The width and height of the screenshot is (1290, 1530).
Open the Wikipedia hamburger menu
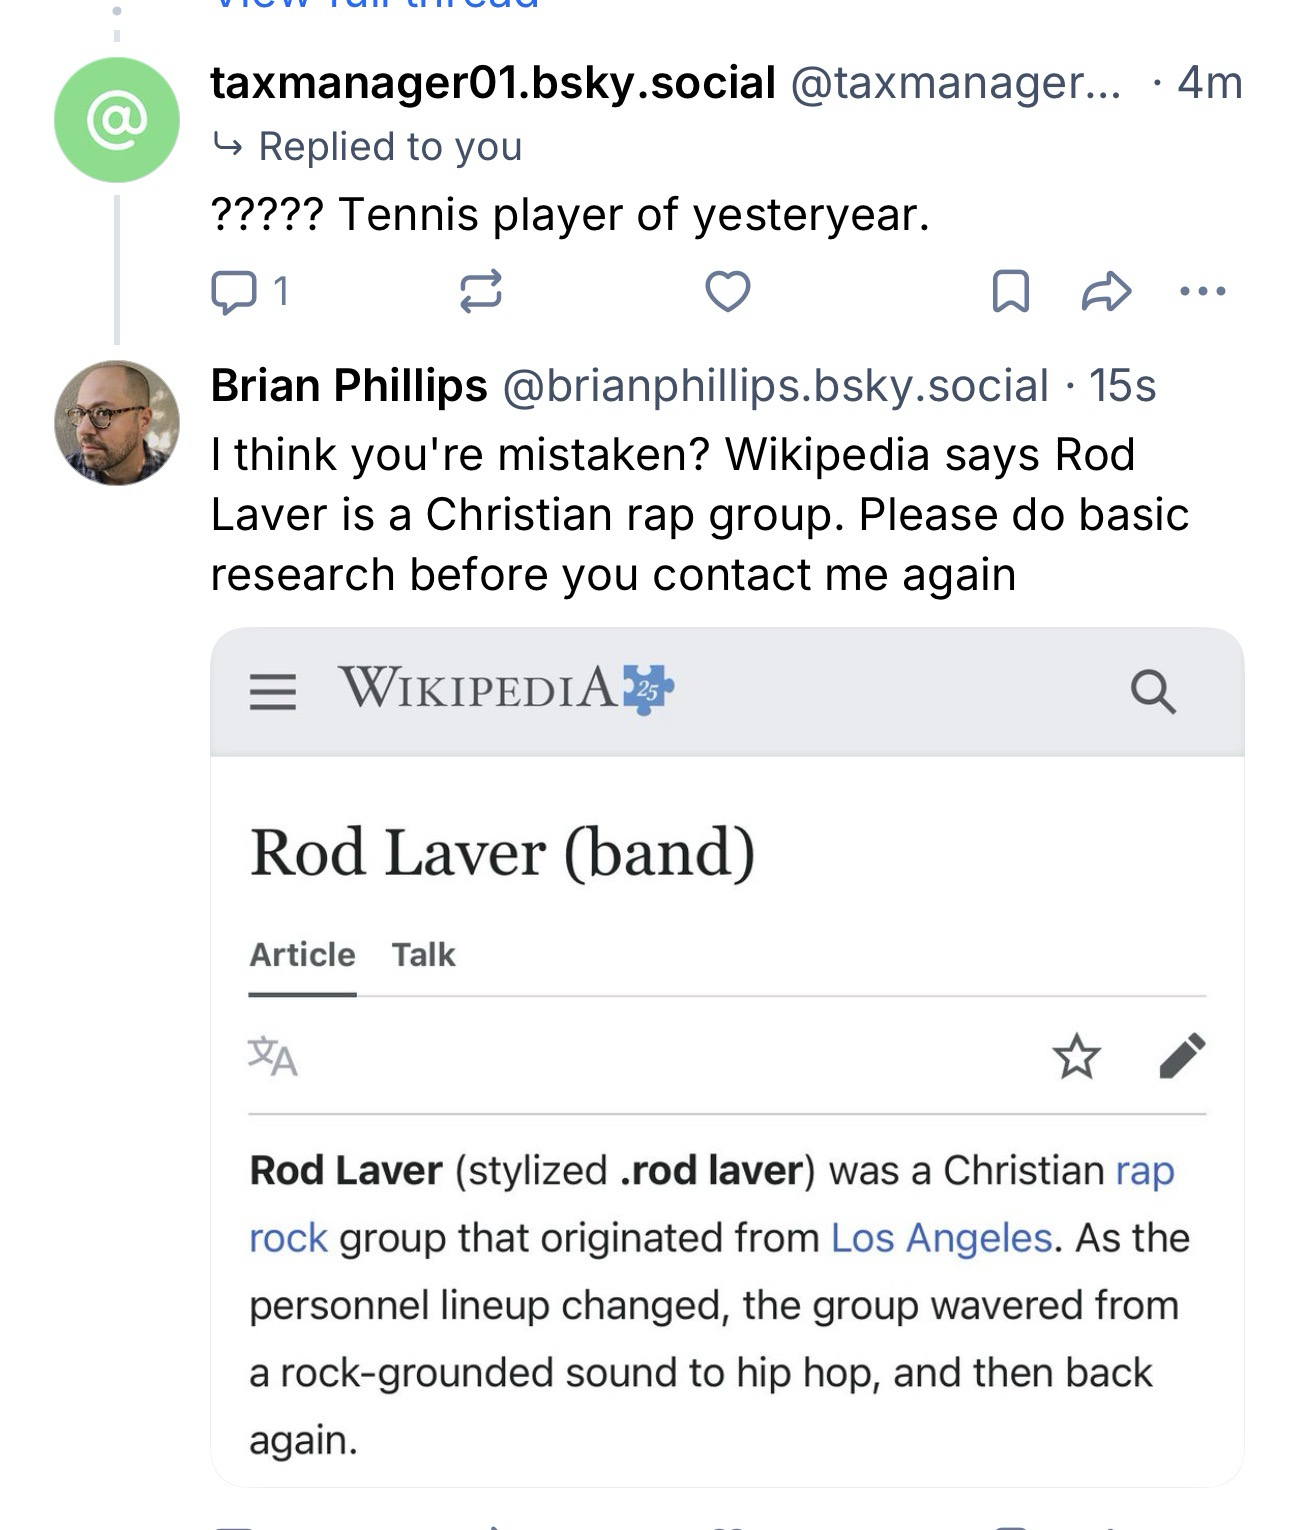[x=273, y=691]
